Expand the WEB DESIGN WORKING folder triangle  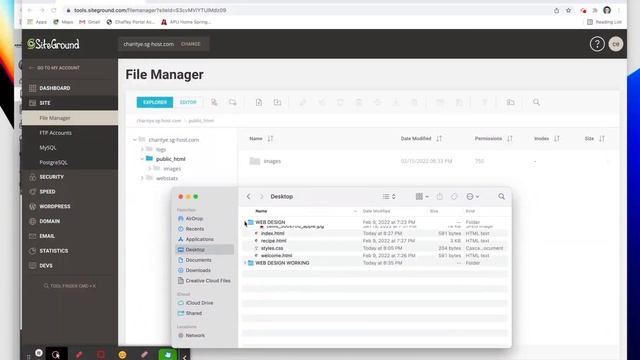click(x=245, y=263)
